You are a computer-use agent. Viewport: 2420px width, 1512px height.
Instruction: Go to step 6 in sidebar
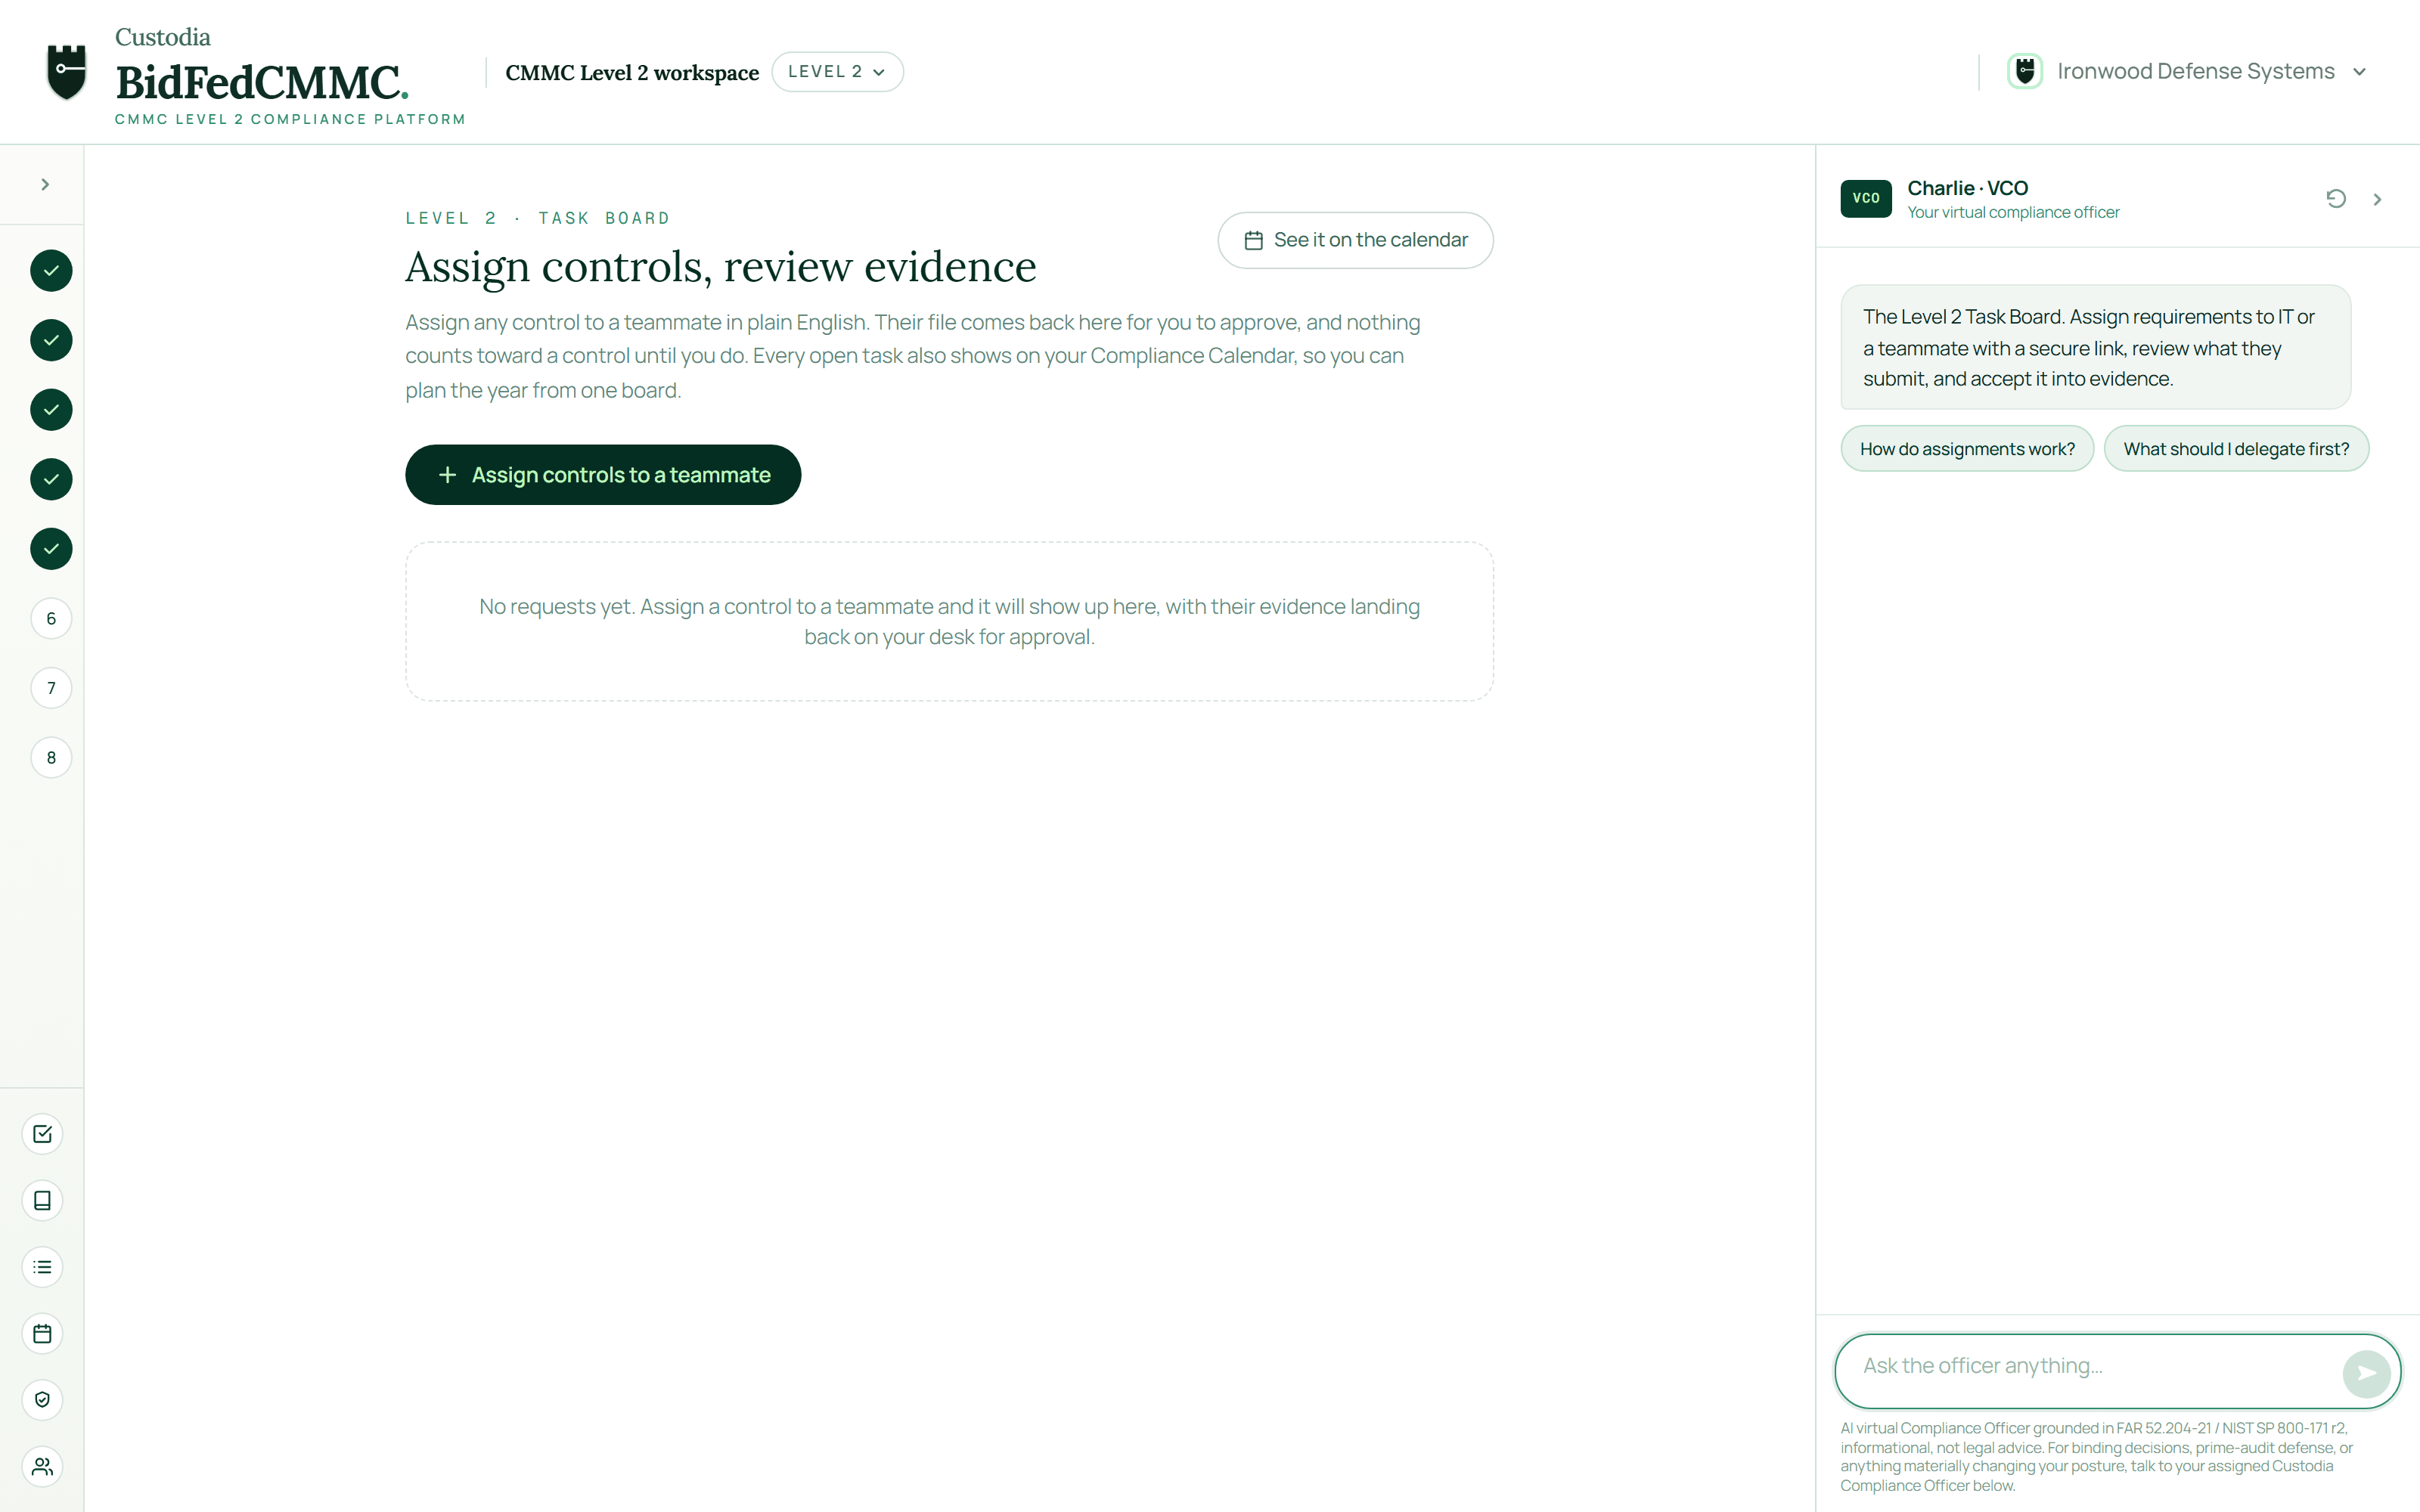51,618
